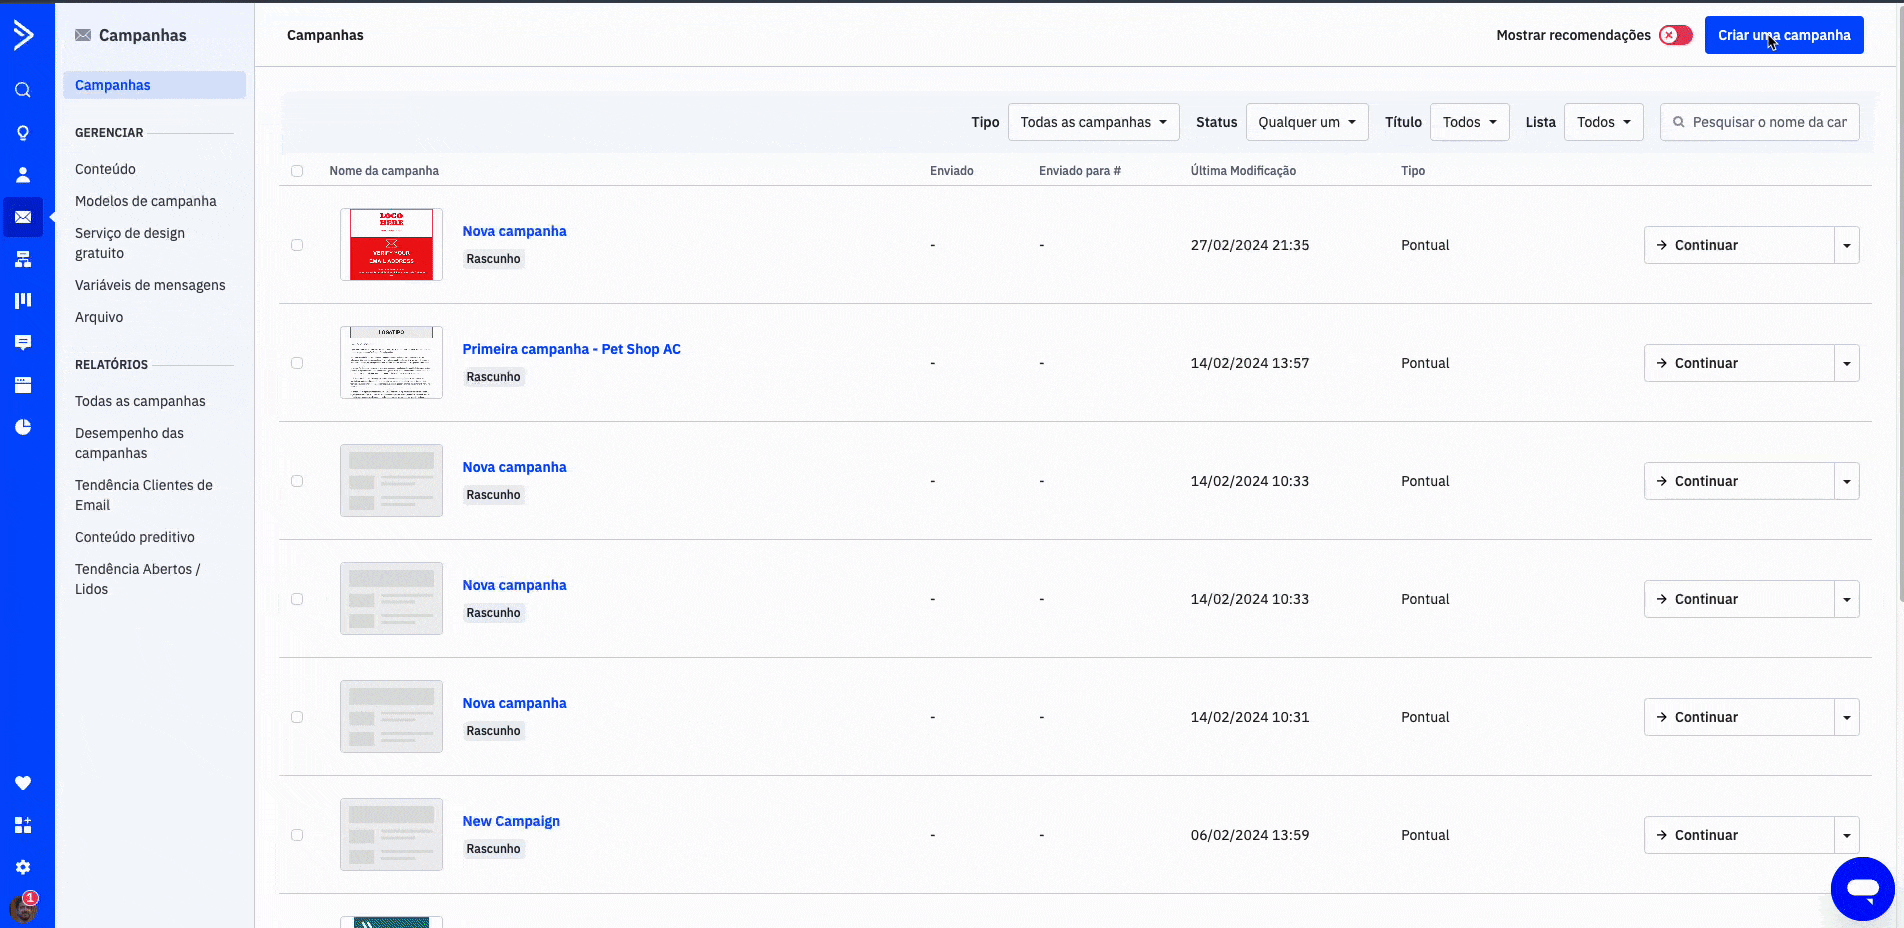The width and height of the screenshot is (1904, 928).
Task: Open the Deals pipeline icon
Action: pos(22,301)
